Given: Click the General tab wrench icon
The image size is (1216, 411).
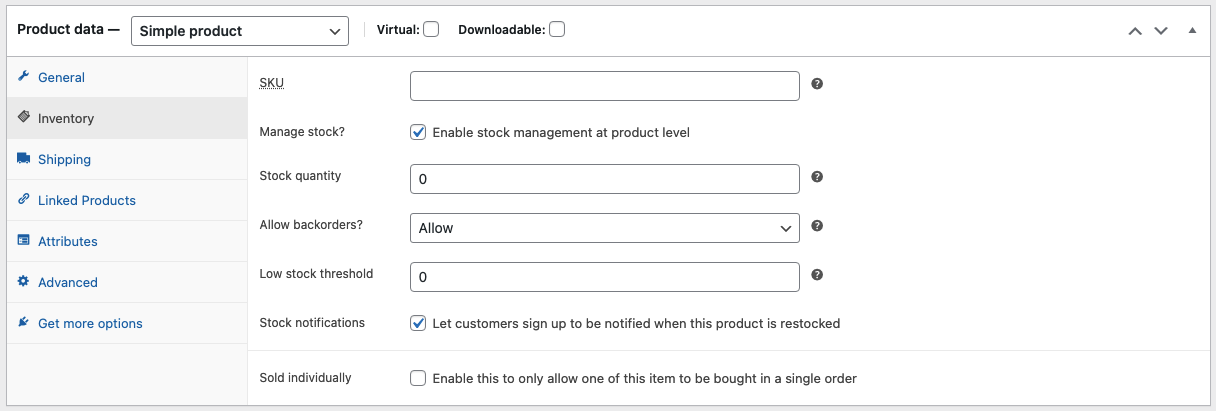Looking at the screenshot, I should click(23, 77).
